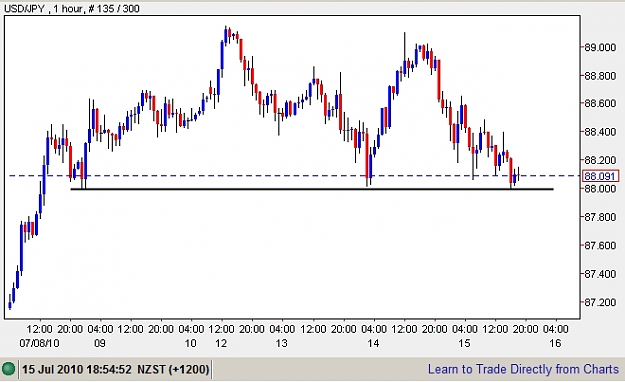Image resolution: width=625 pixels, height=382 pixels.
Task: Select the dashed blue current price line
Action: pos(294,175)
